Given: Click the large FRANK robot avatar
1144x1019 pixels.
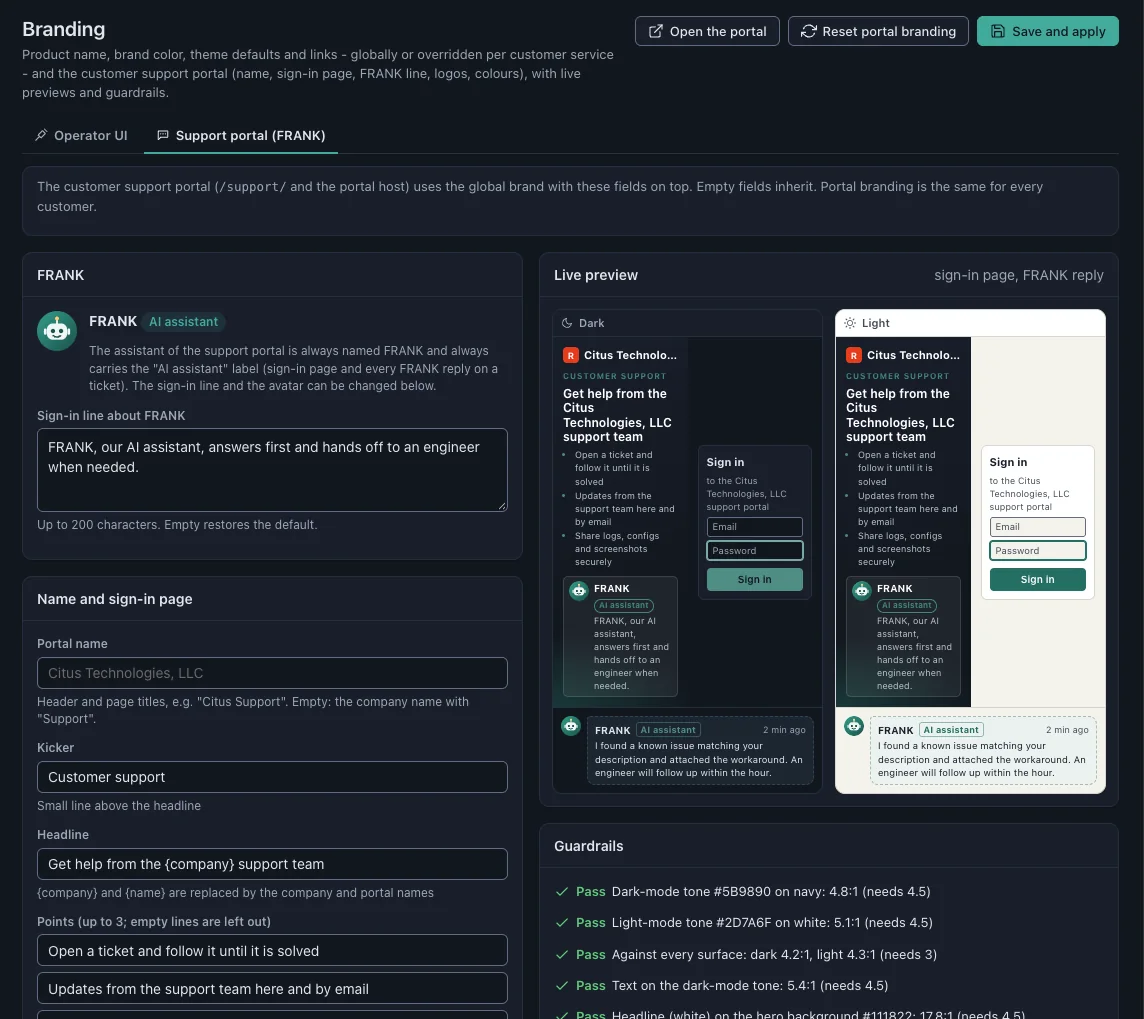Looking at the screenshot, I should point(57,330).
